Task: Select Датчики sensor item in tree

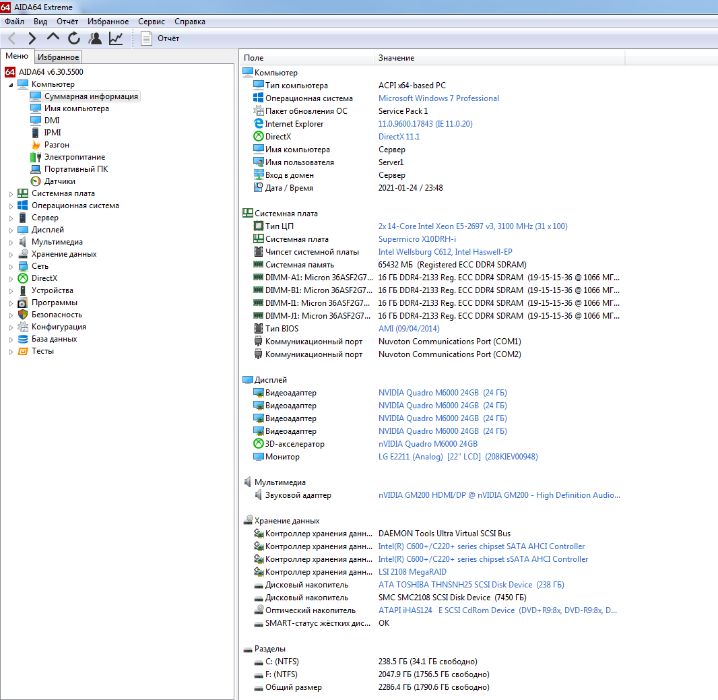Action: tap(59, 181)
